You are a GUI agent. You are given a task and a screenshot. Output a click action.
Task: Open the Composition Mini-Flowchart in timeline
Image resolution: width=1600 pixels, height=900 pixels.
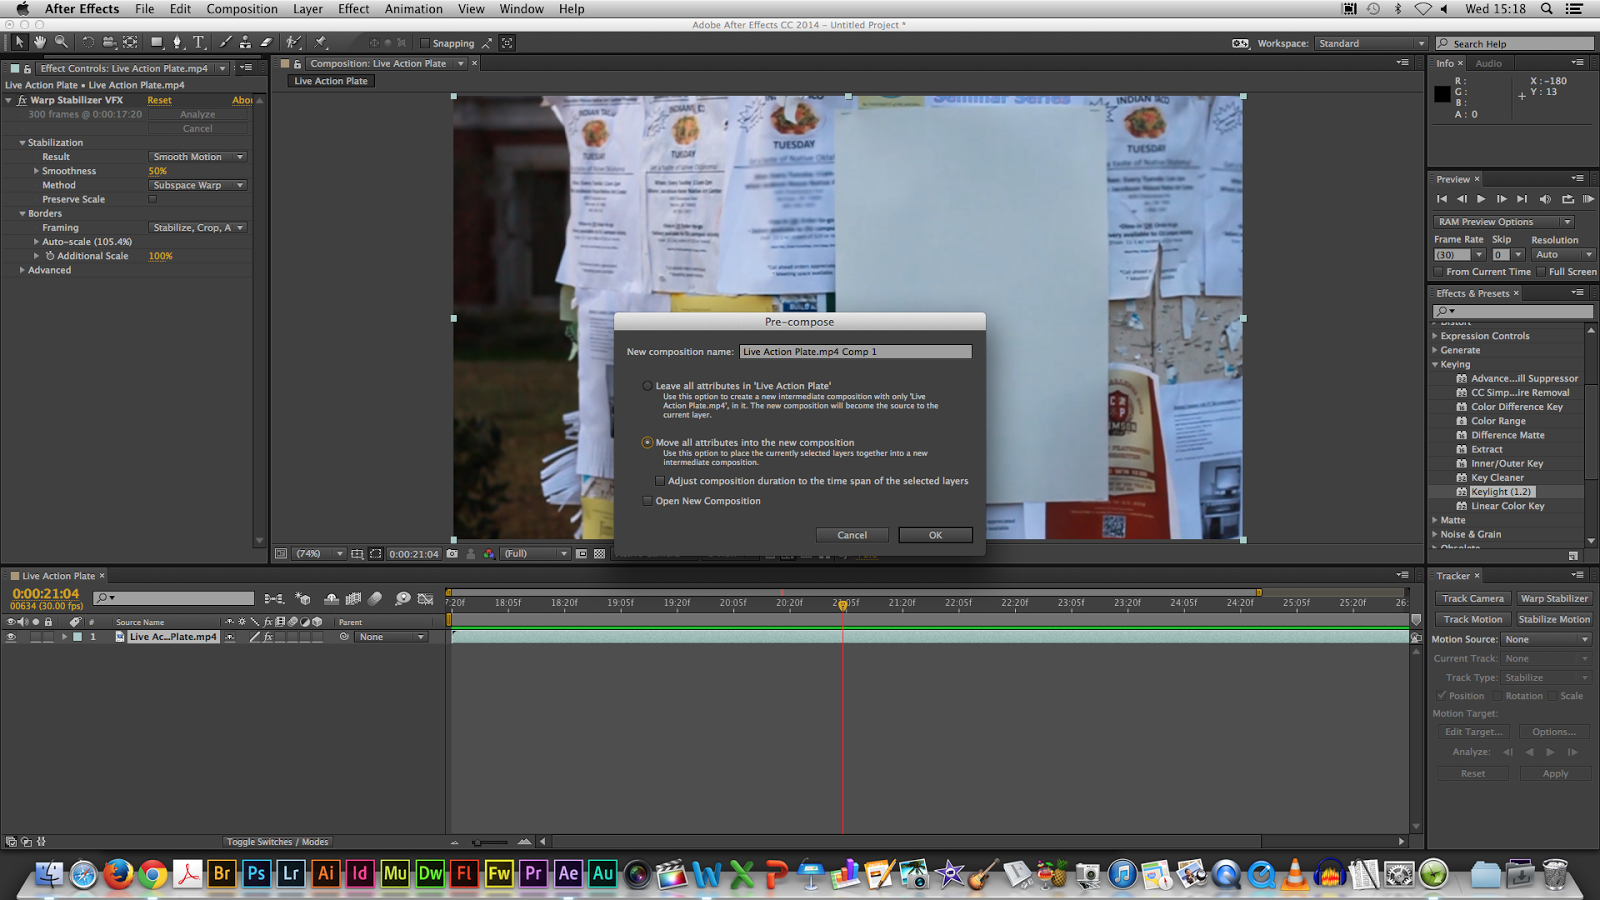point(274,598)
